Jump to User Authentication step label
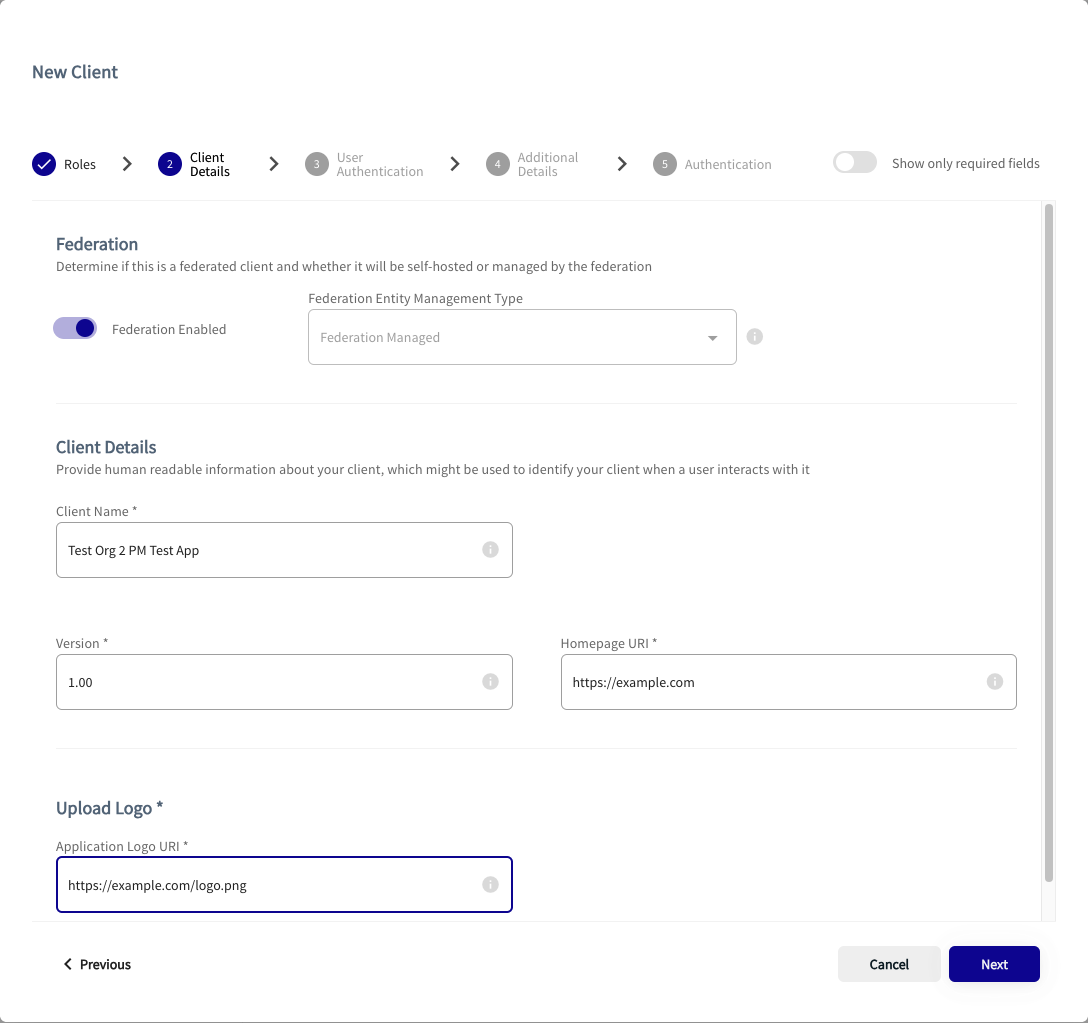This screenshot has height=1023, width=1088. coord(380,164)
